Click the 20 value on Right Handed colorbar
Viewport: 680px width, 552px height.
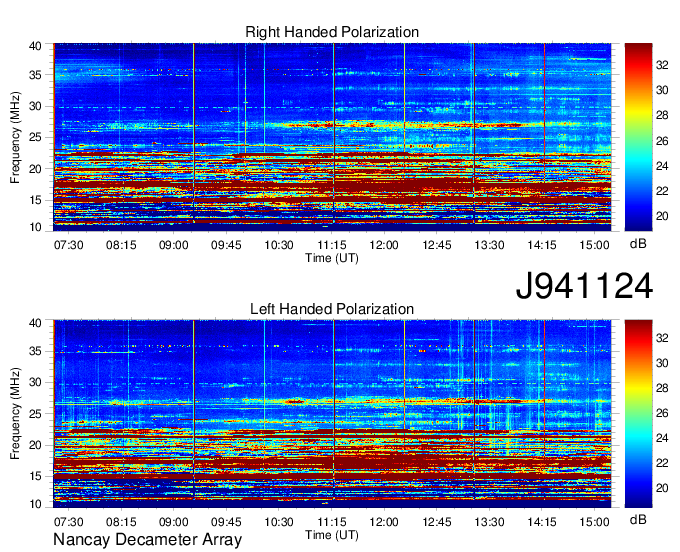pos(662,216)
